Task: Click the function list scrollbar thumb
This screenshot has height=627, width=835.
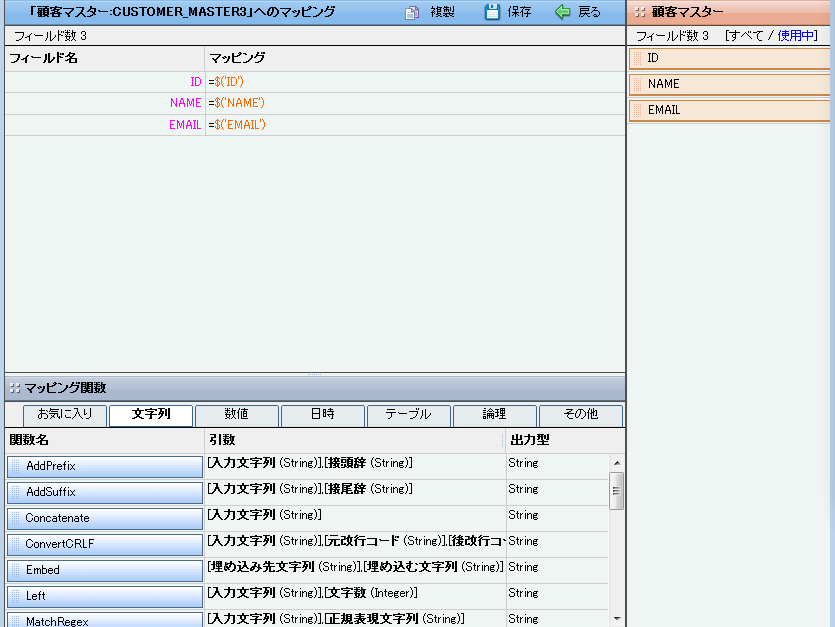Action: coord(617,491)
